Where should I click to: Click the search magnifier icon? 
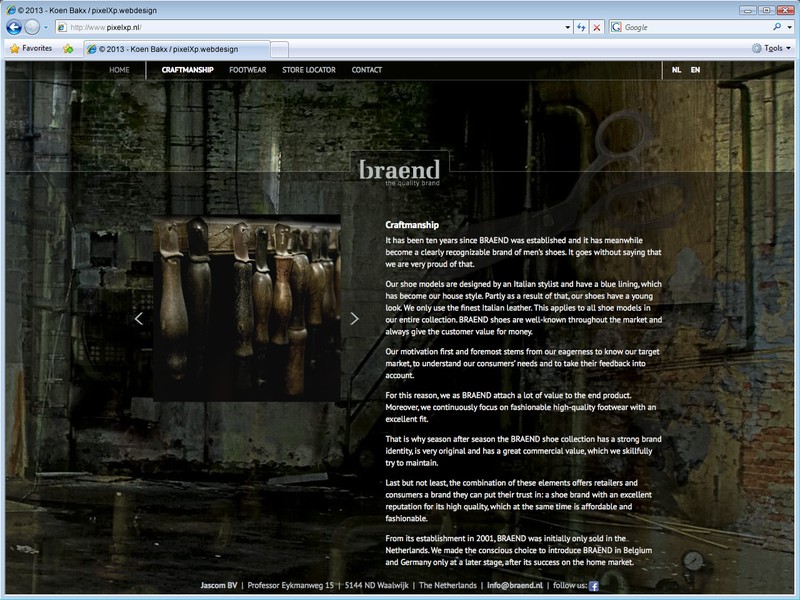click(x=777, y=27)
